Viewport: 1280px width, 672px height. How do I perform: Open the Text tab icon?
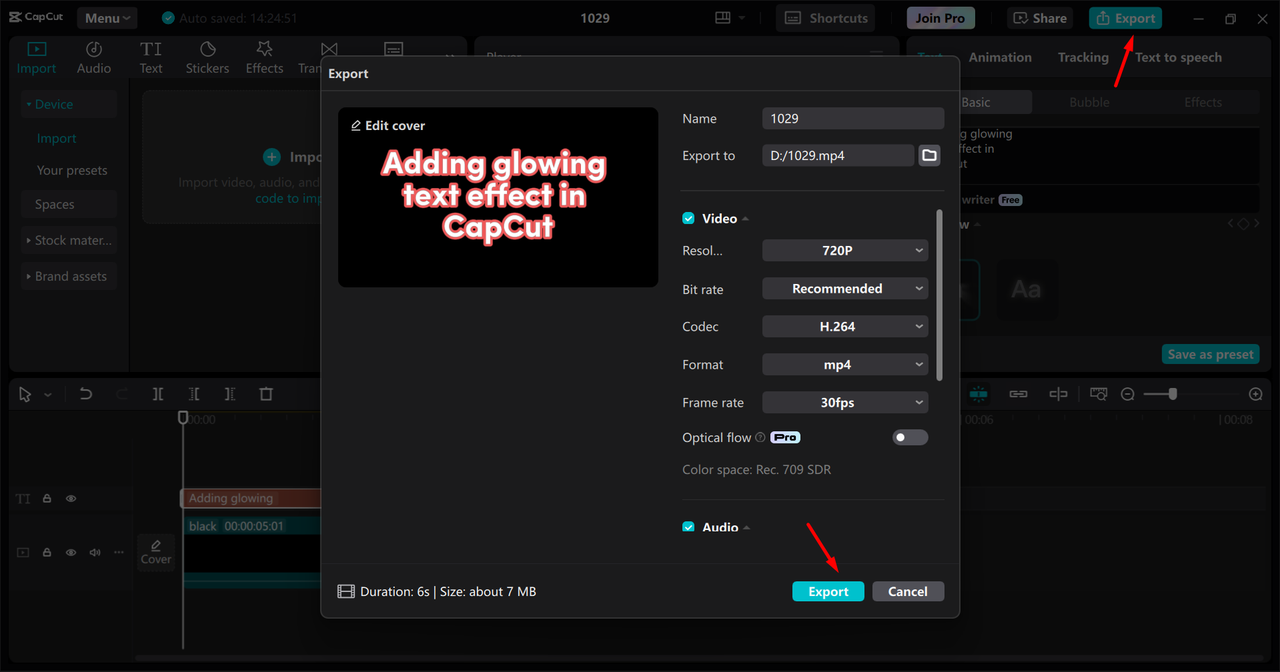151,49
